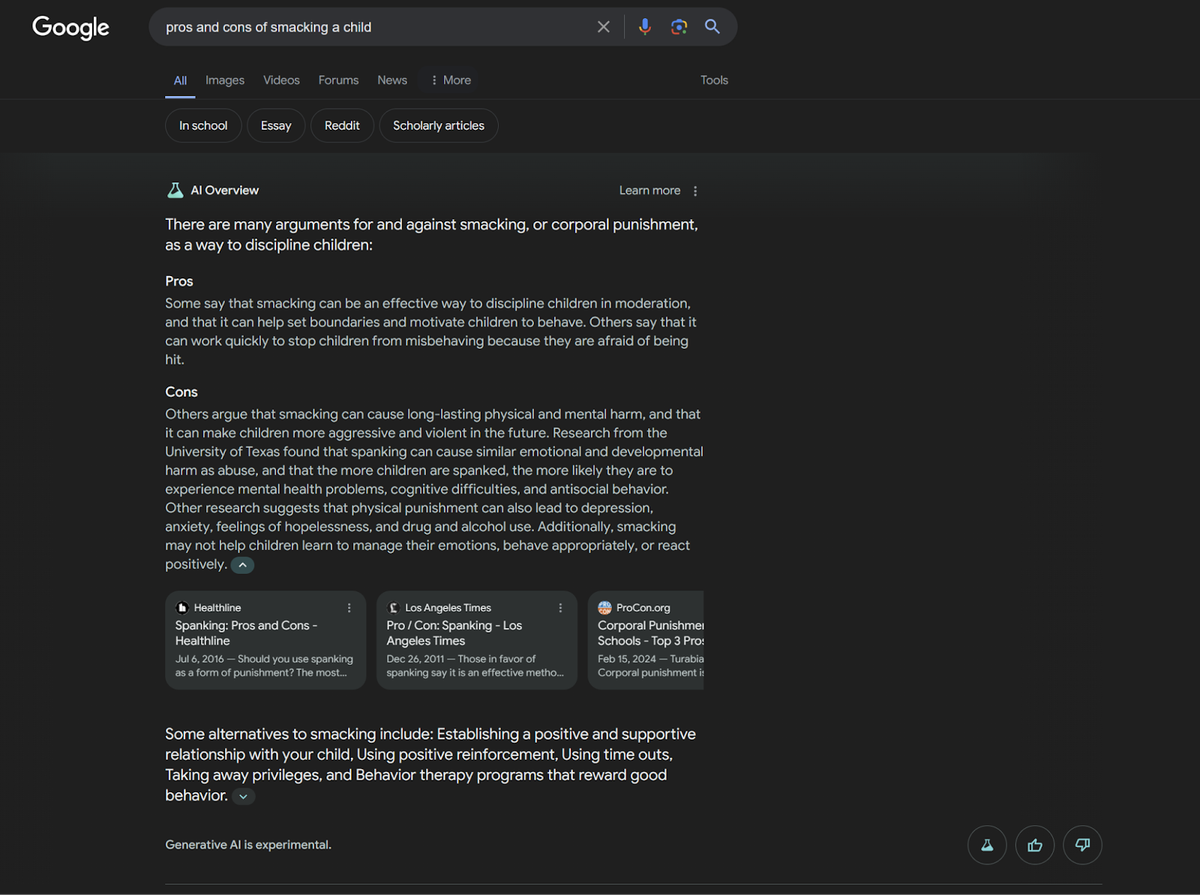The image size is (1200, 895).
Task: Open Search Labs flask button
Action: point(987,845)
